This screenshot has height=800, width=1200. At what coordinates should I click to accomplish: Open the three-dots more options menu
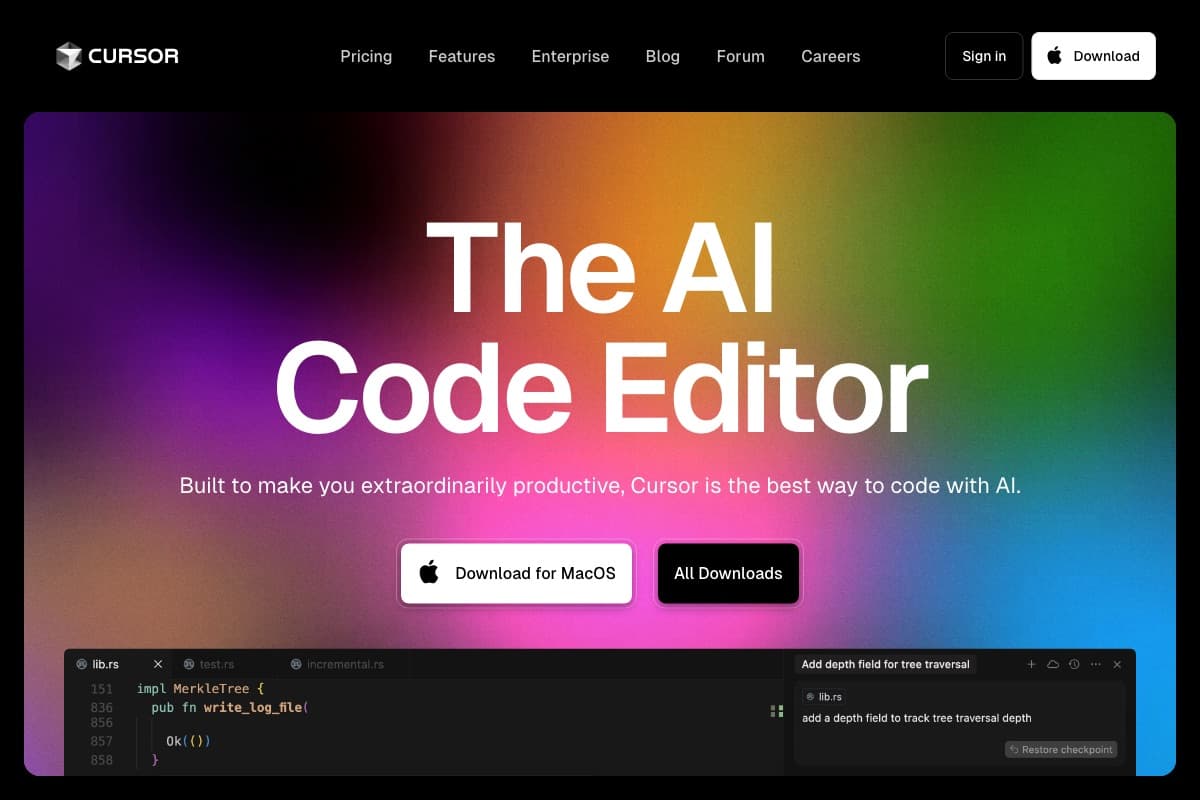(1096, 664)
